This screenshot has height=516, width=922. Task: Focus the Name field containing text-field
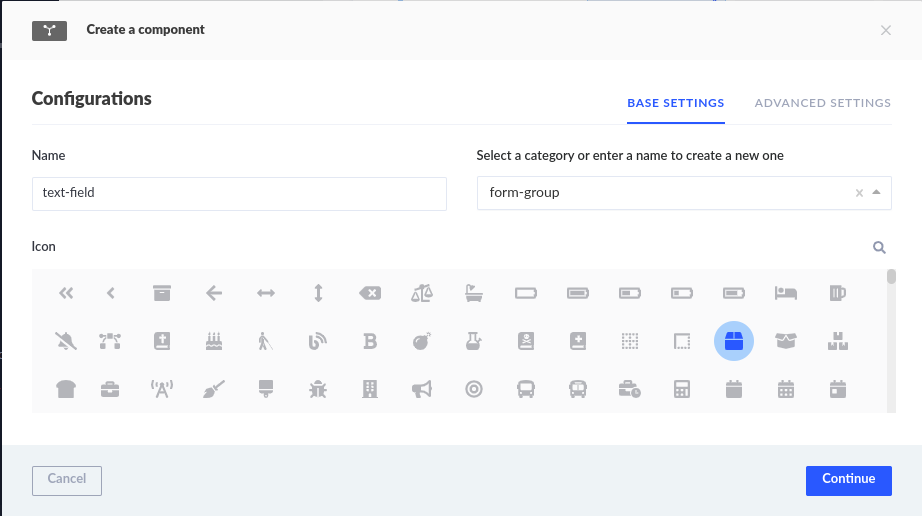pyautogui.click(x=239, y=193)
